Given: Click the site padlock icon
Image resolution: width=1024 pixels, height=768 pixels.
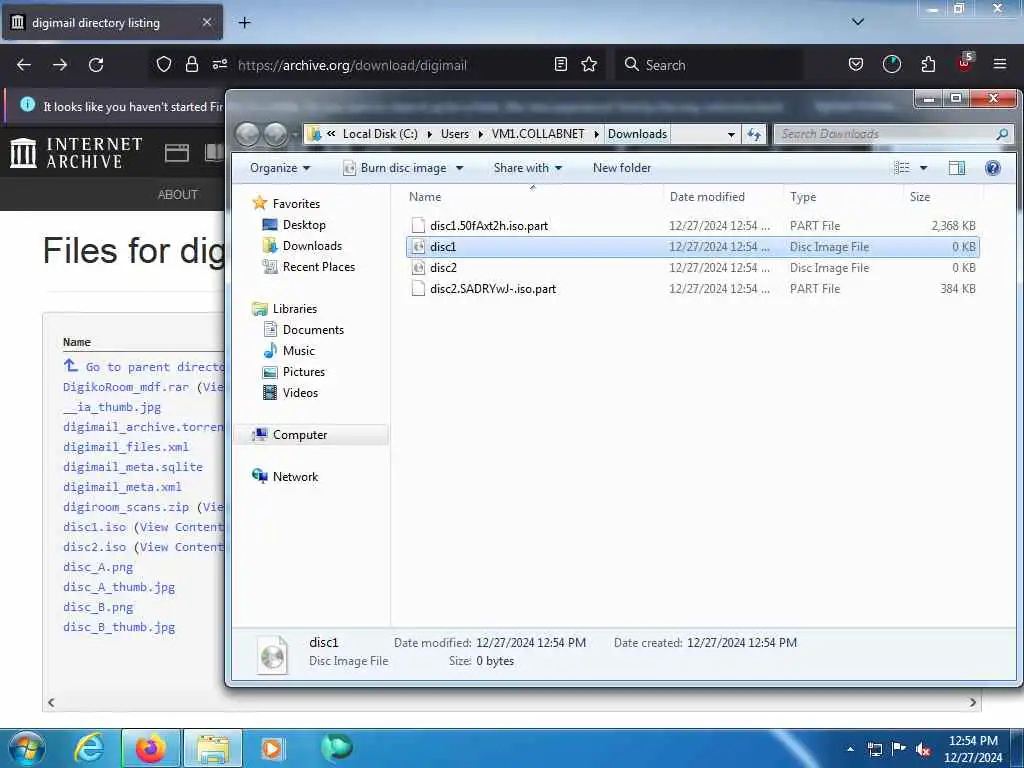Looking at the screenshot, I should [x=191, y=64].
